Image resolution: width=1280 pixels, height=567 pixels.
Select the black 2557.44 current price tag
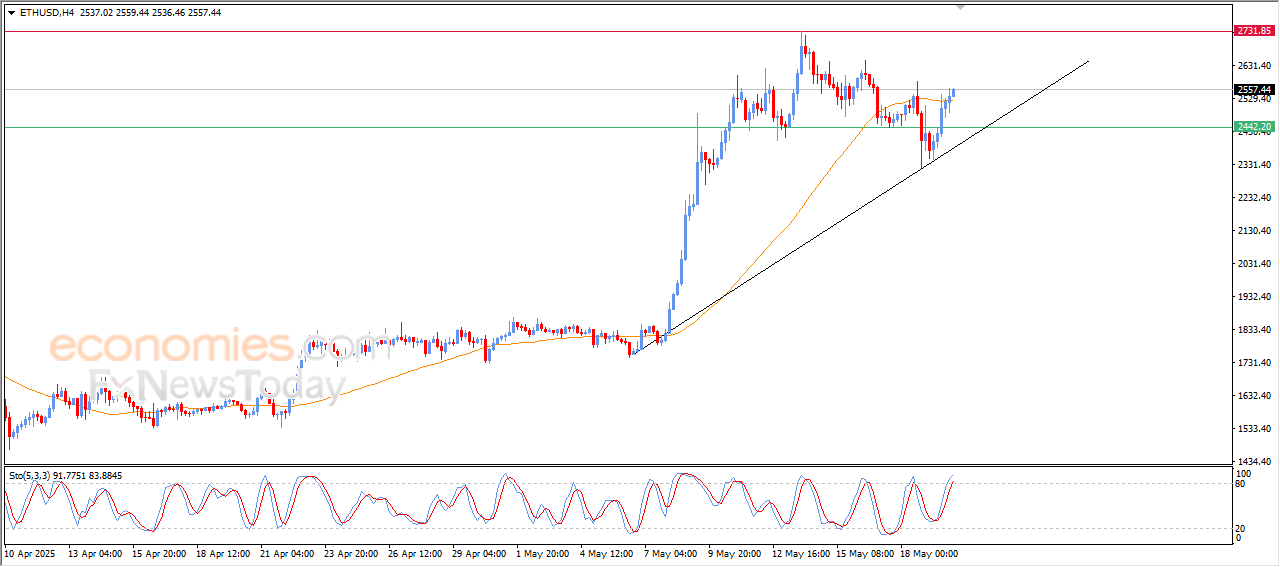pos(1253,89)
